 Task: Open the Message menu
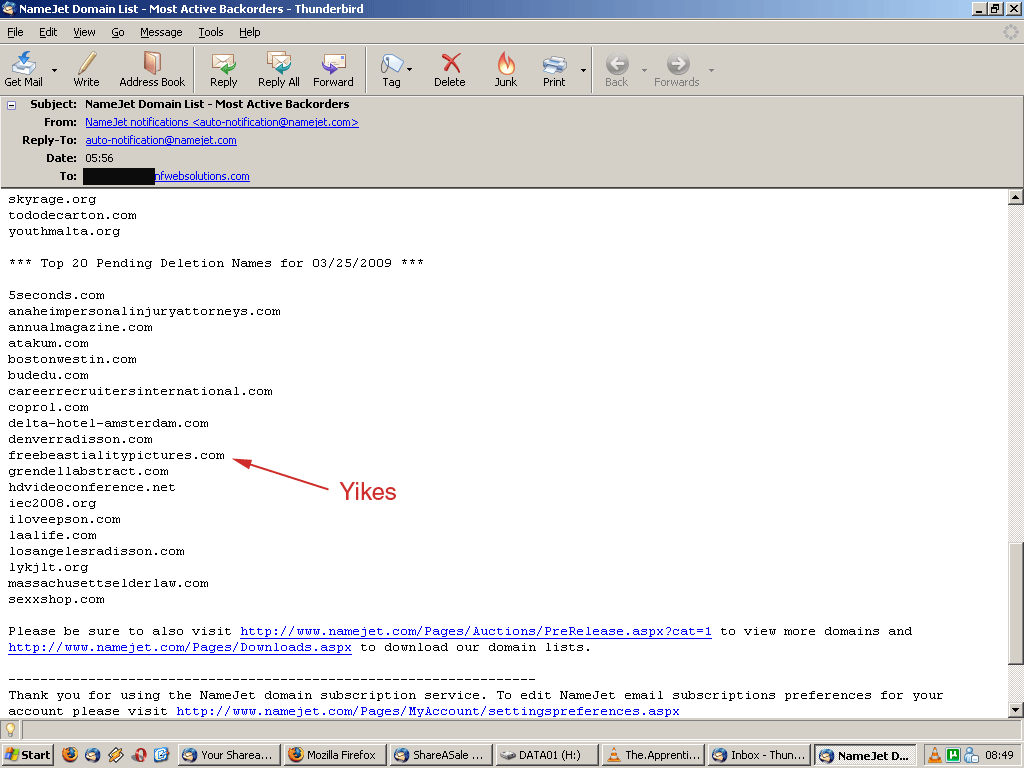161,32
